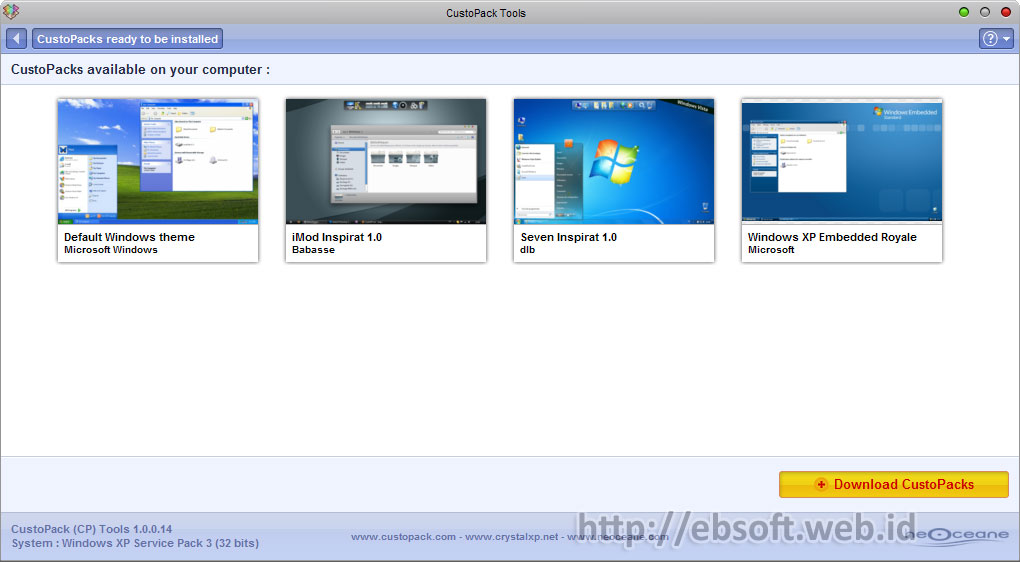Click the 'Default Windows theme' title text
The width and height of the screenshot is (1020, 562).
(129, 237)
